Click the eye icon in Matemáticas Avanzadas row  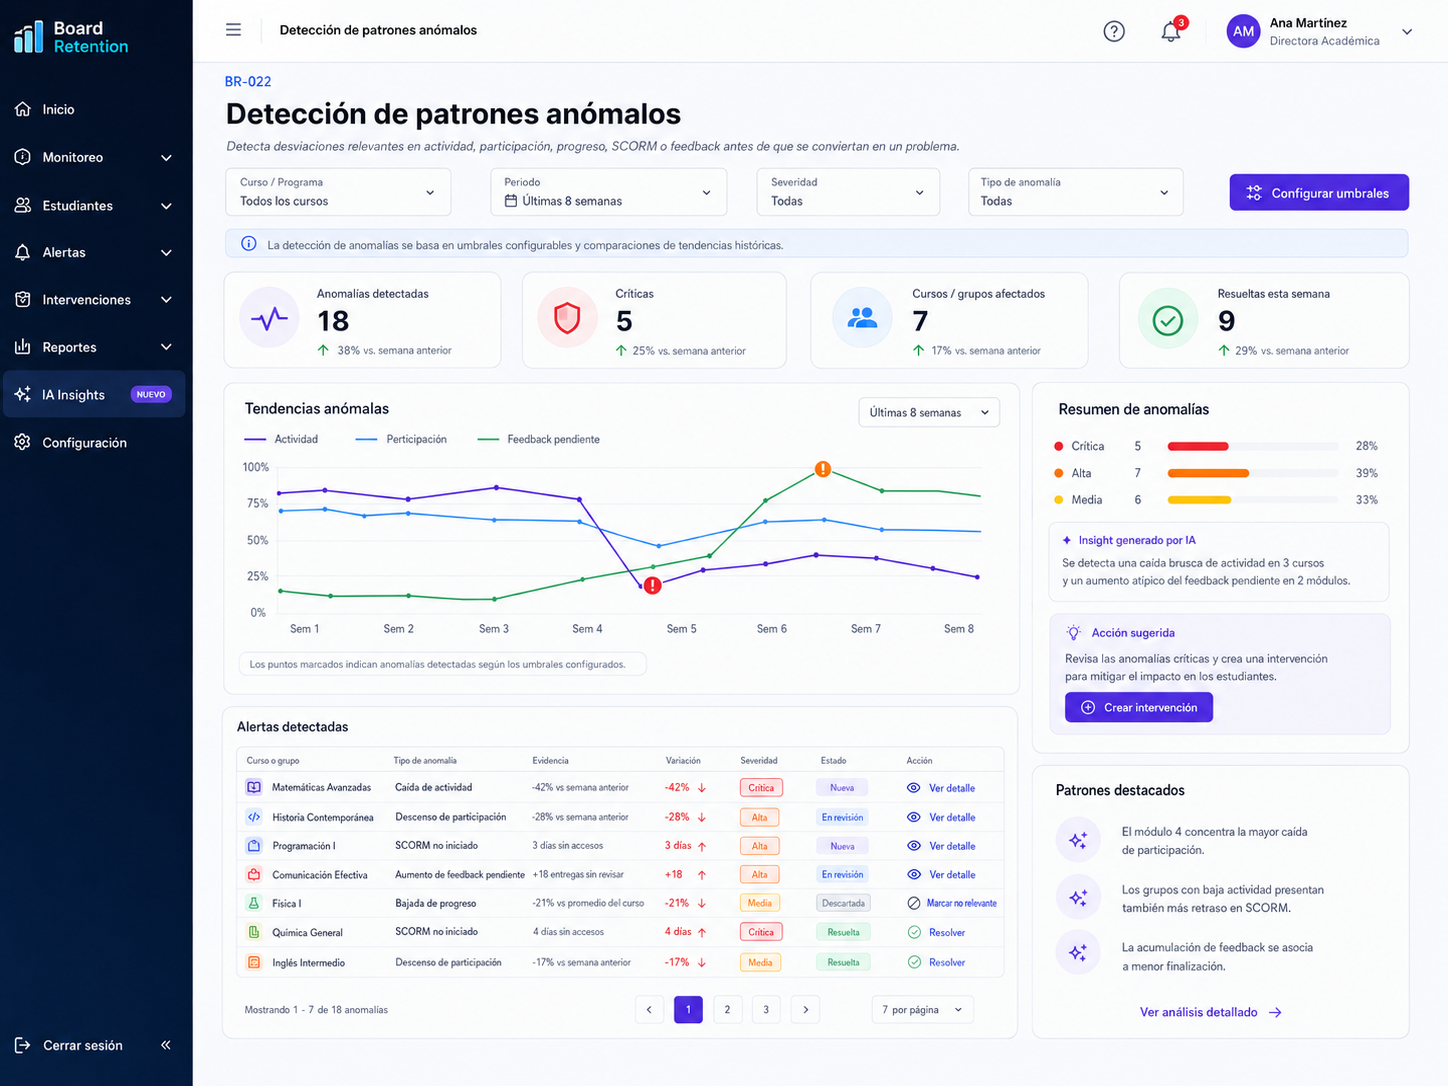click(x=914, y=788)
